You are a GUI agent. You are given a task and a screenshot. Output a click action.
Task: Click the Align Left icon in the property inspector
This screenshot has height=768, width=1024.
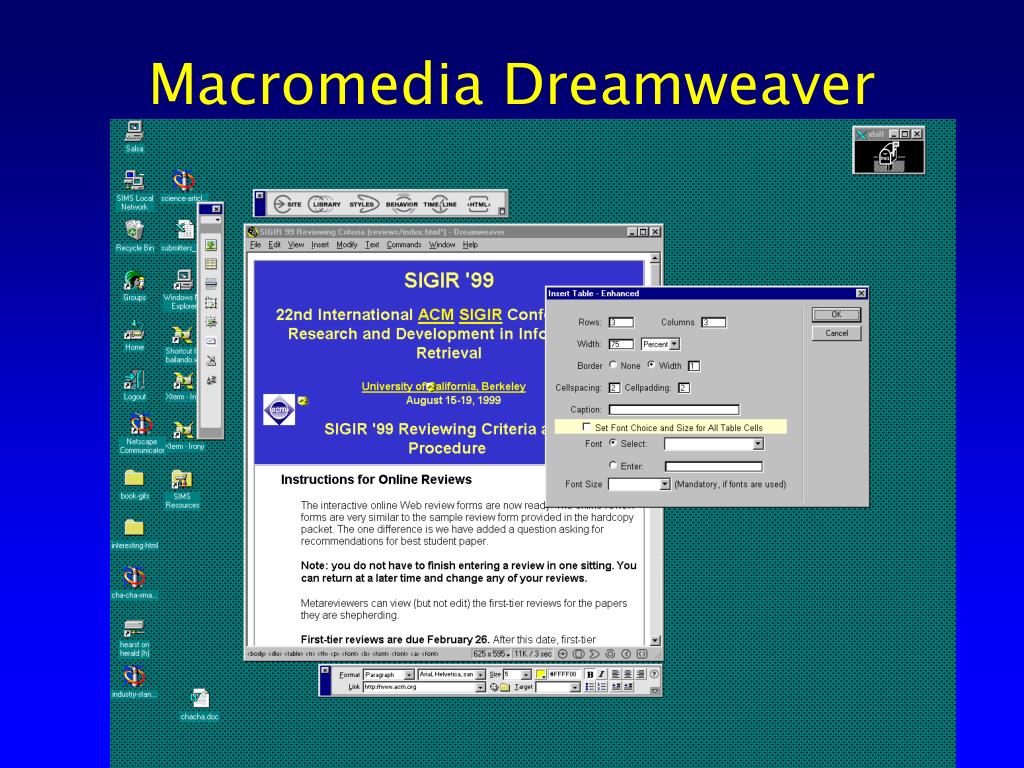coord(615,675)
